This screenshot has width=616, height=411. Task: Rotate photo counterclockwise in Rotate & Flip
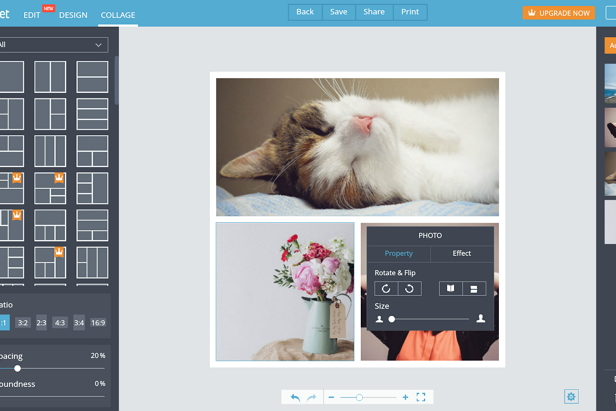tap(386, 289)
